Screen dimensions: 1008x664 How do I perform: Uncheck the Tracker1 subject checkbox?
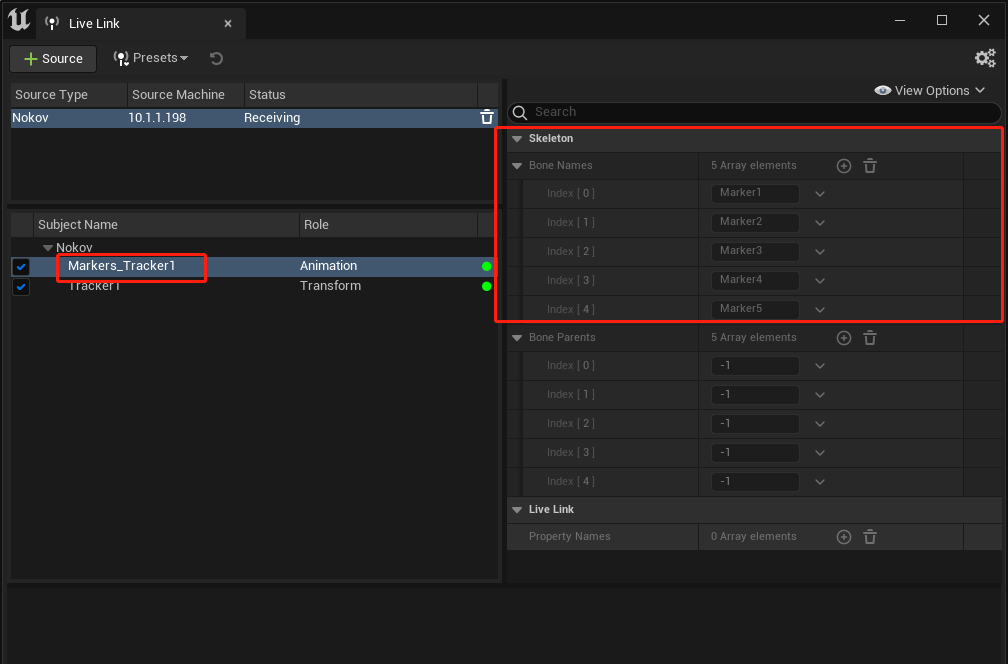21,287
